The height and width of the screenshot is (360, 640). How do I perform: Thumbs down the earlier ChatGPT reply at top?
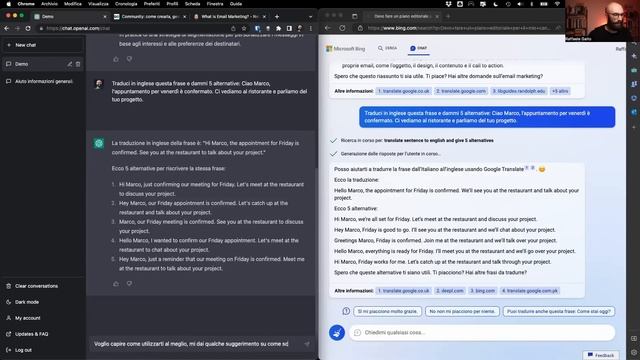tap(129, 59)
